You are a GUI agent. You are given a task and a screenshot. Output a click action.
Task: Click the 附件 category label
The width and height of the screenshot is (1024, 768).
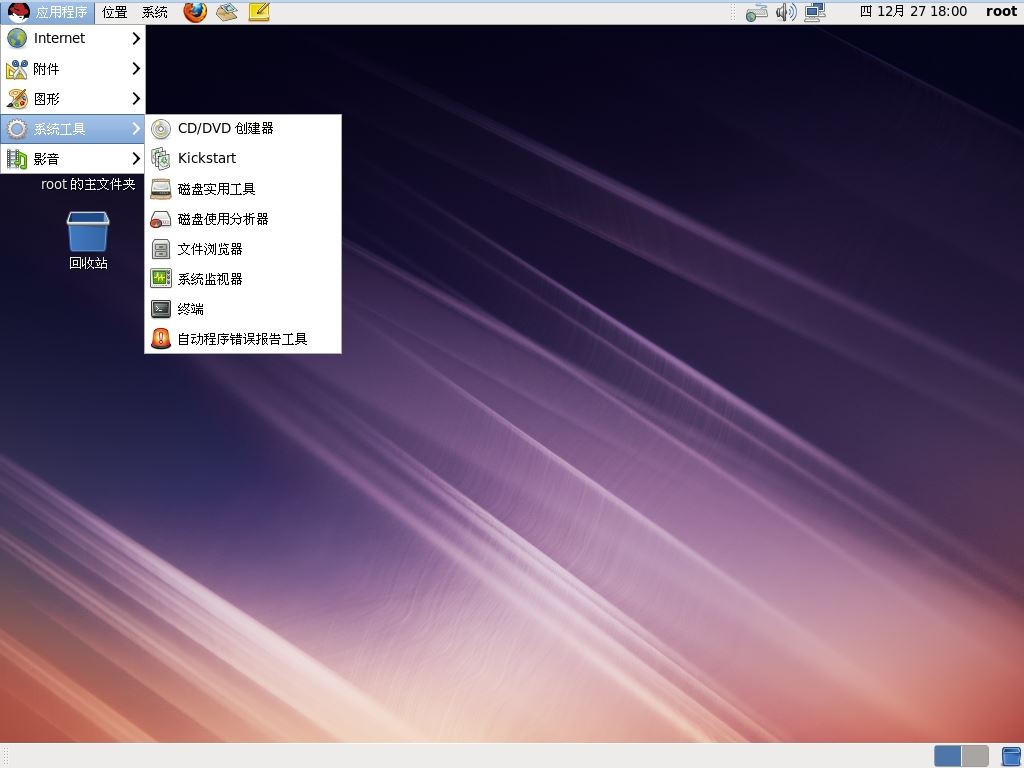(46, 69)
